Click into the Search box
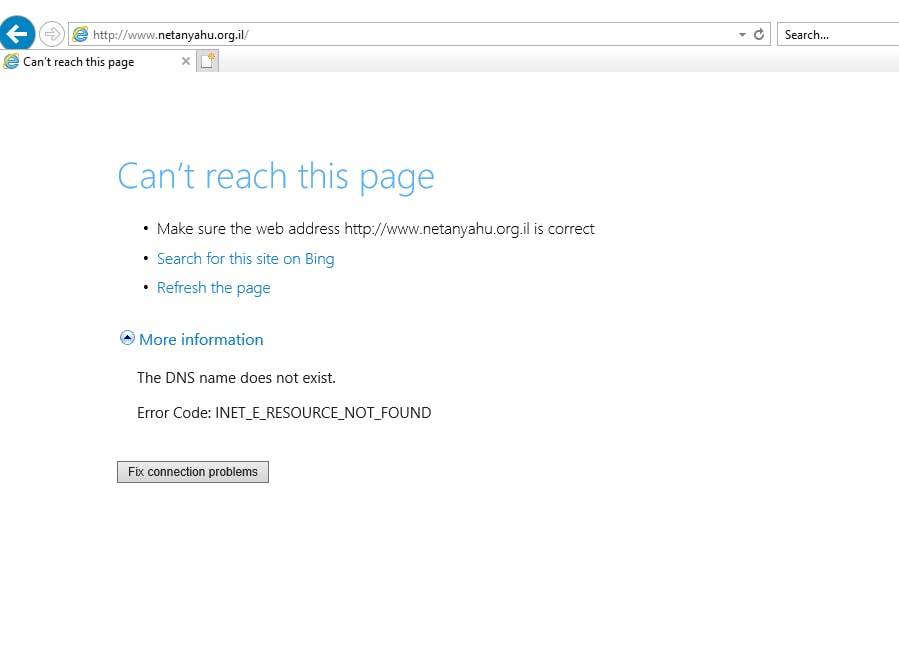Screen dimensions: 899x649 tap(838, 34)
